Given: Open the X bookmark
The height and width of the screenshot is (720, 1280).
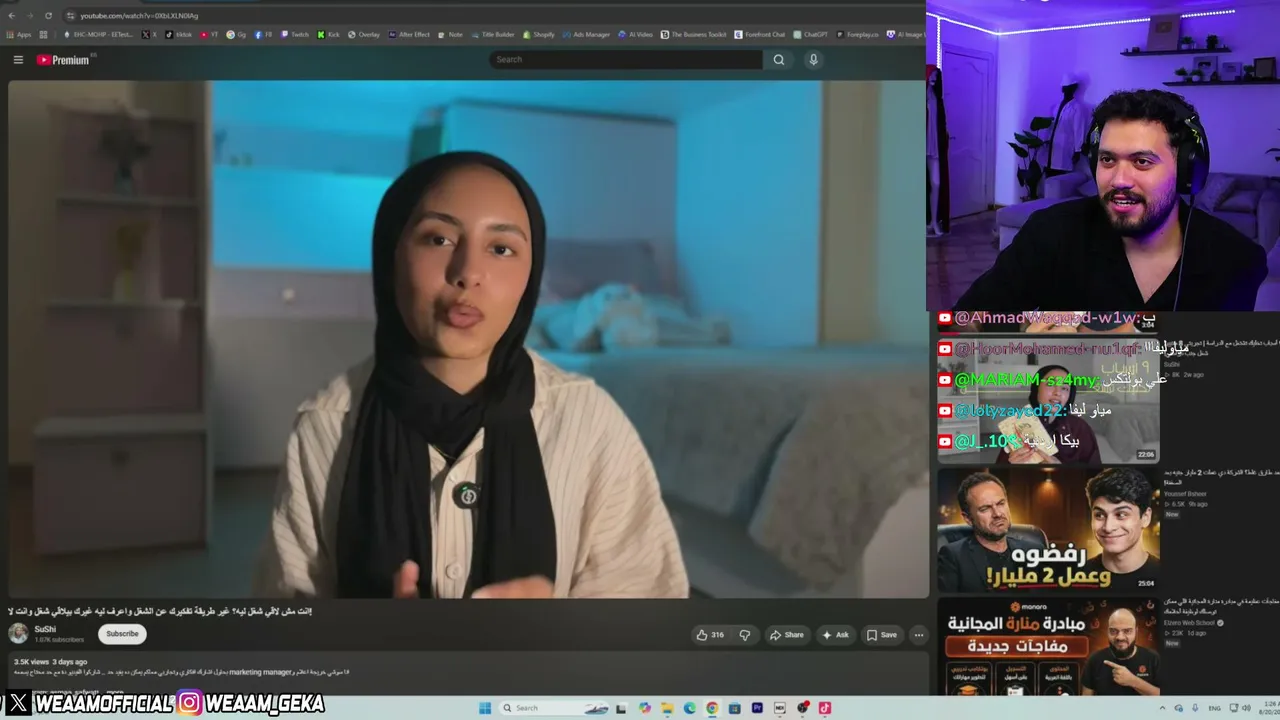Looking at the screenshot, I should pos(149,35).
